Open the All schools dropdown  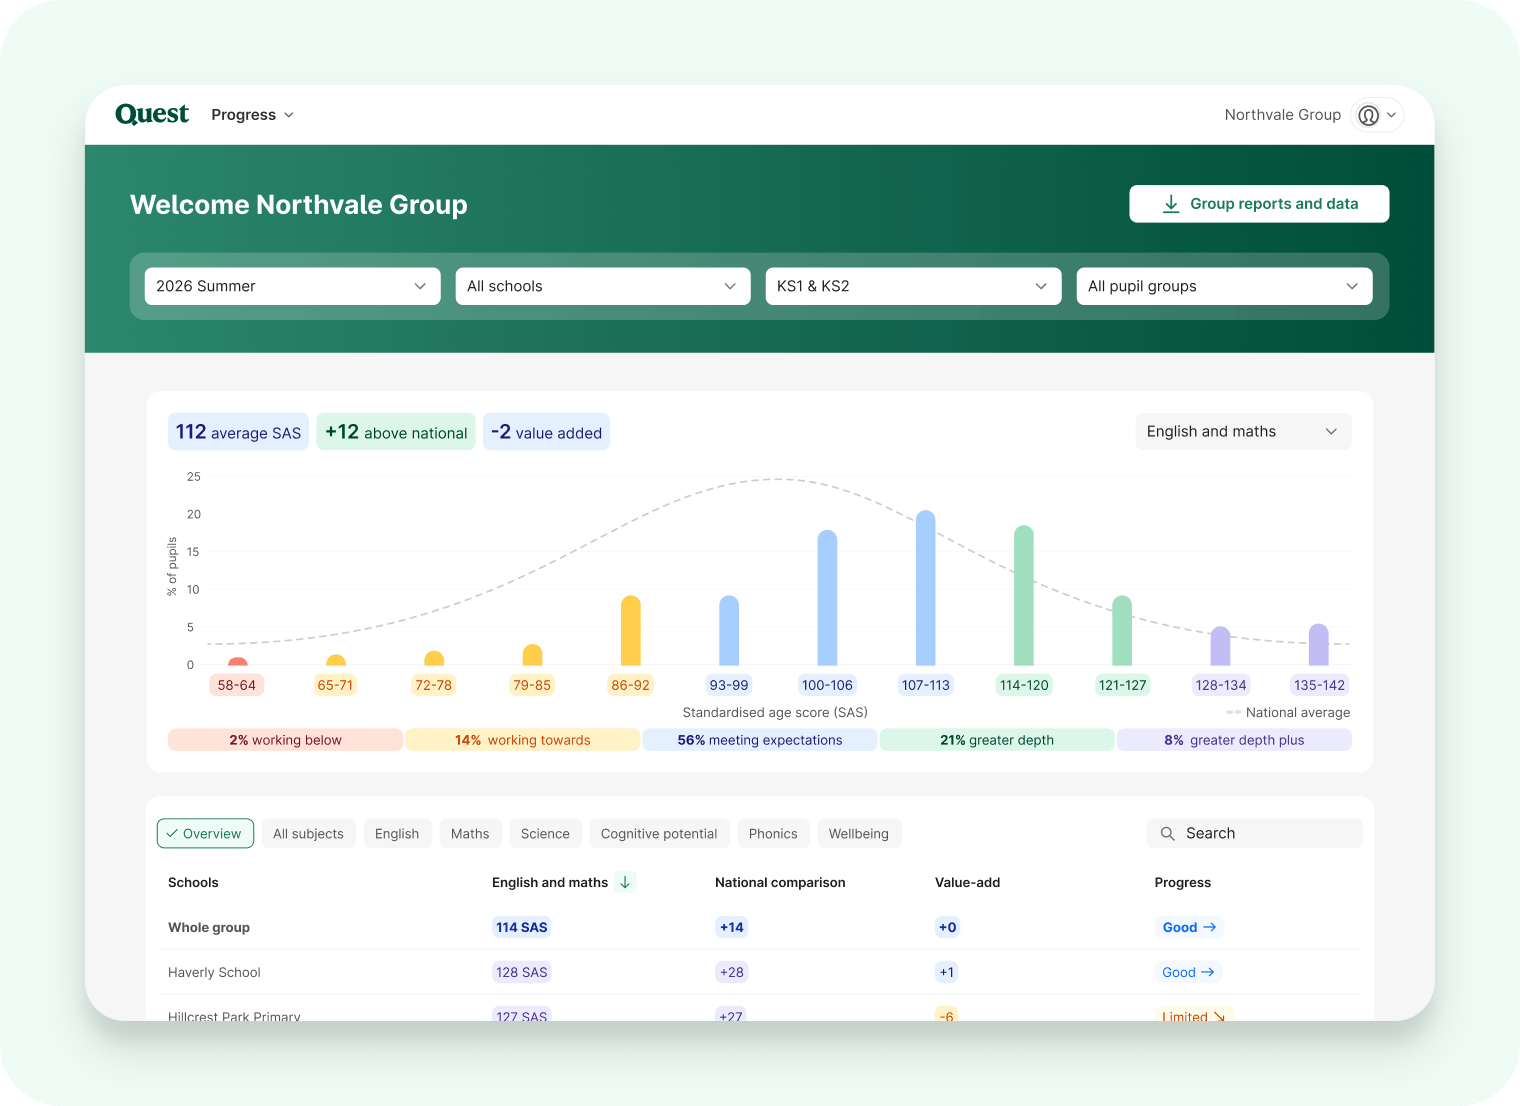[603, 286]
